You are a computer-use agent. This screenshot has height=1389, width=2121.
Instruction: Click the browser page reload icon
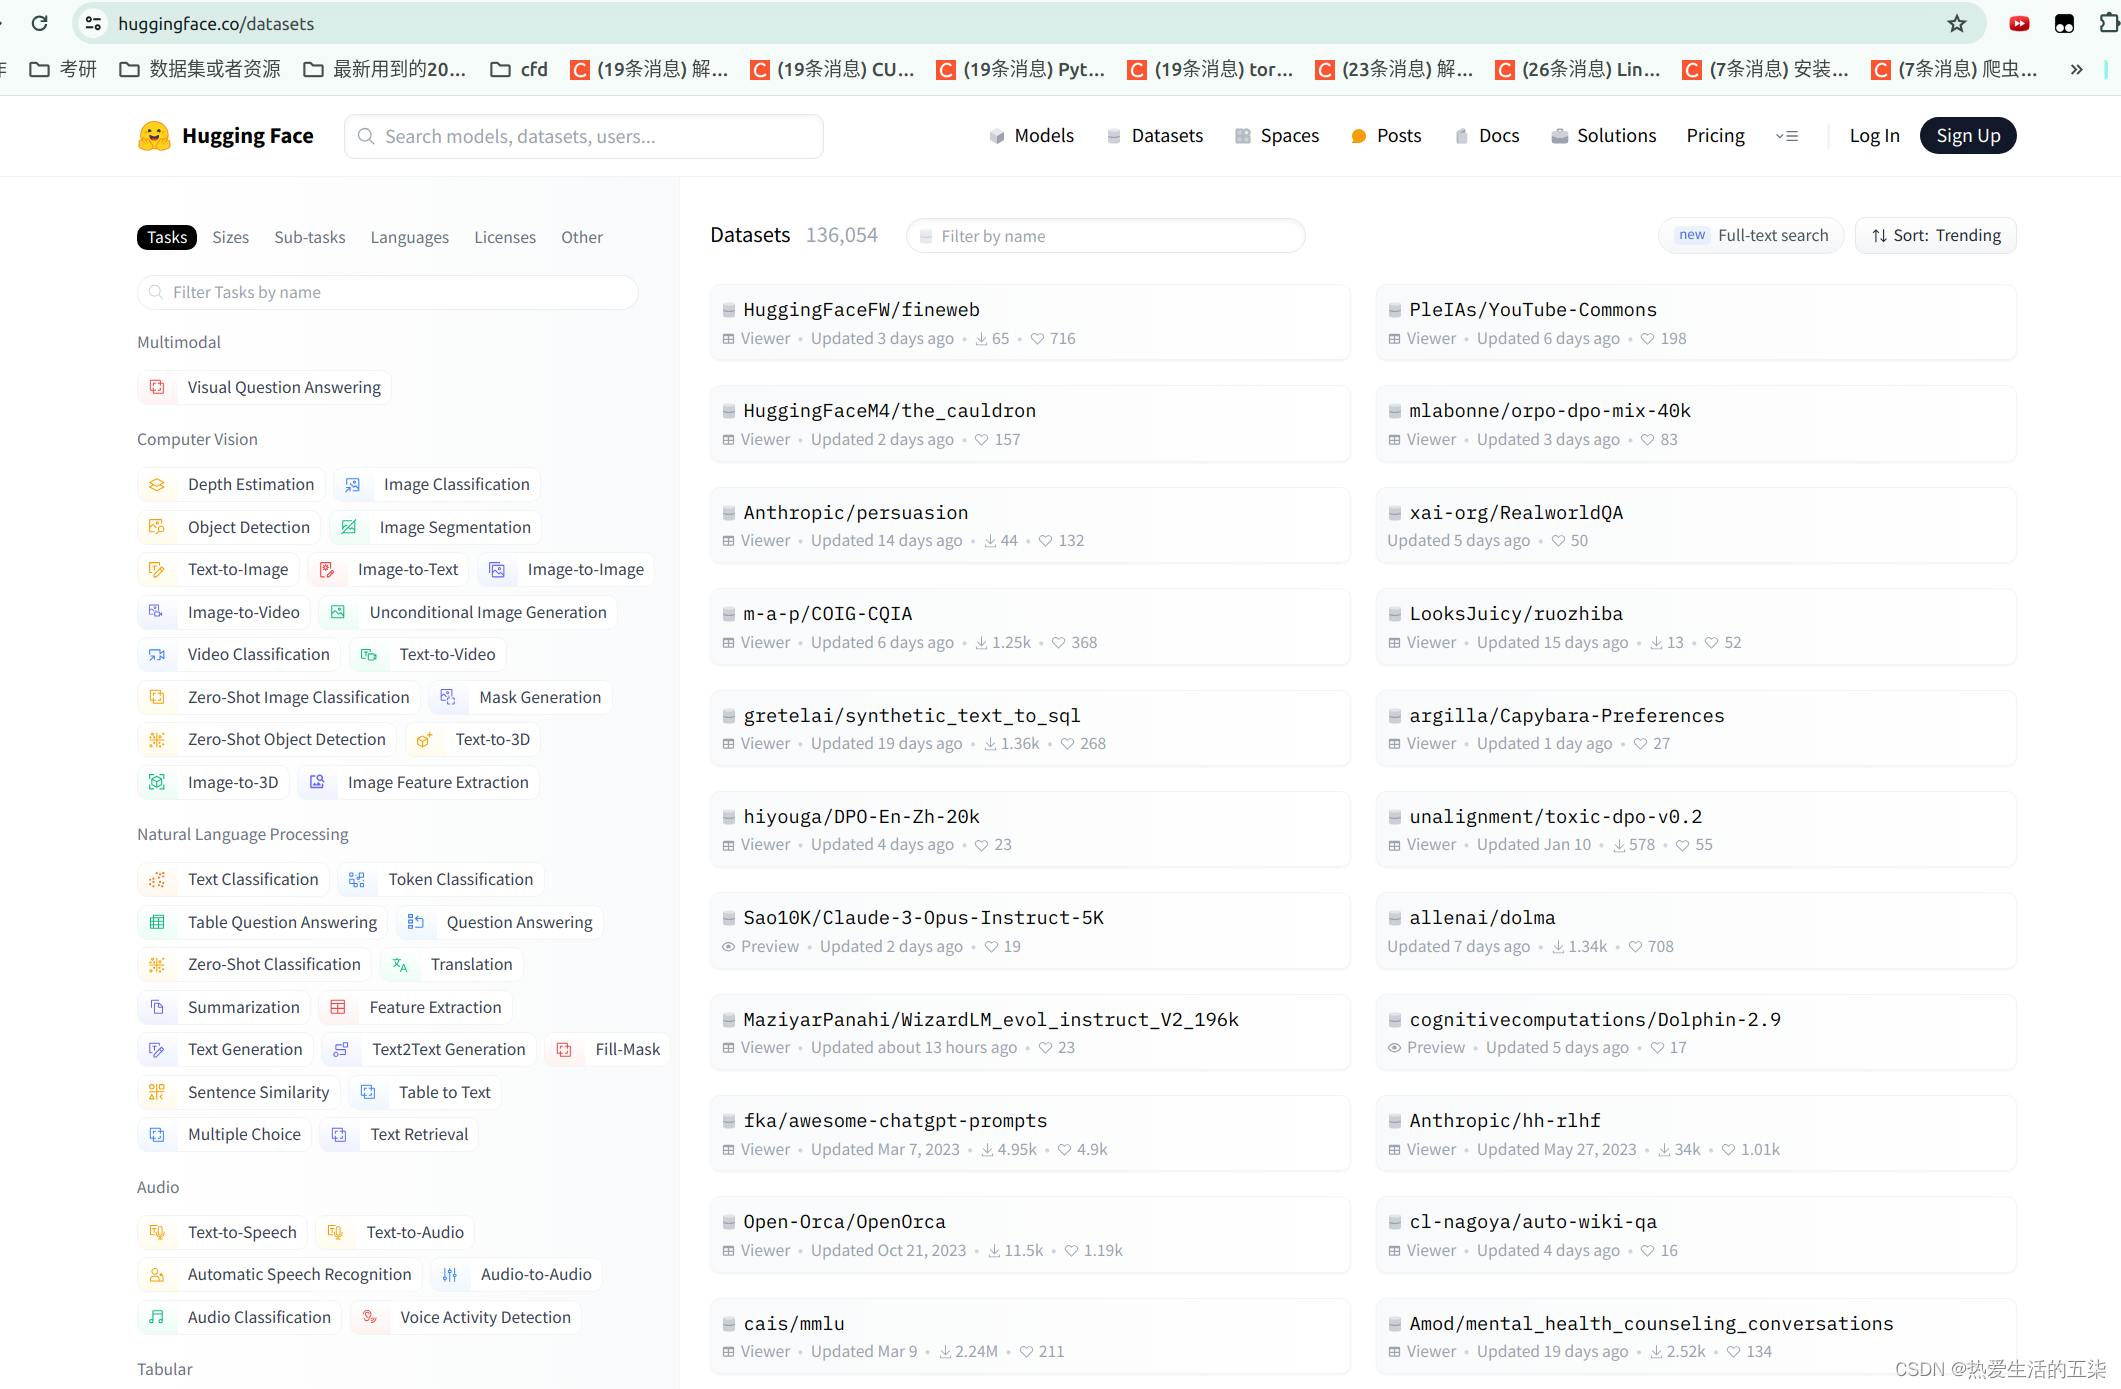point(40,23)
